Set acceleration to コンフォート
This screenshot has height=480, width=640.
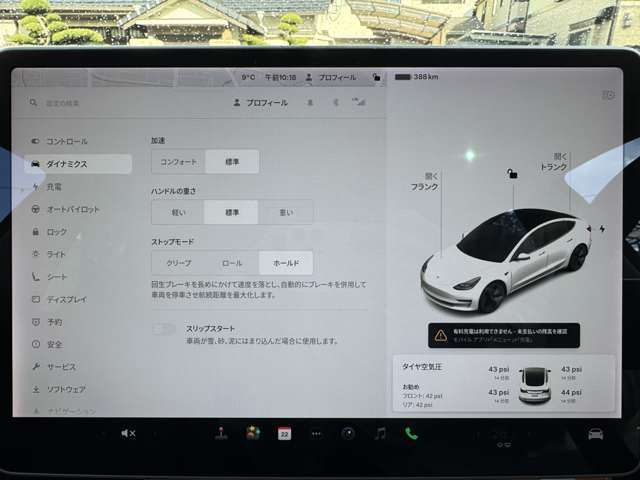[178, 162]
